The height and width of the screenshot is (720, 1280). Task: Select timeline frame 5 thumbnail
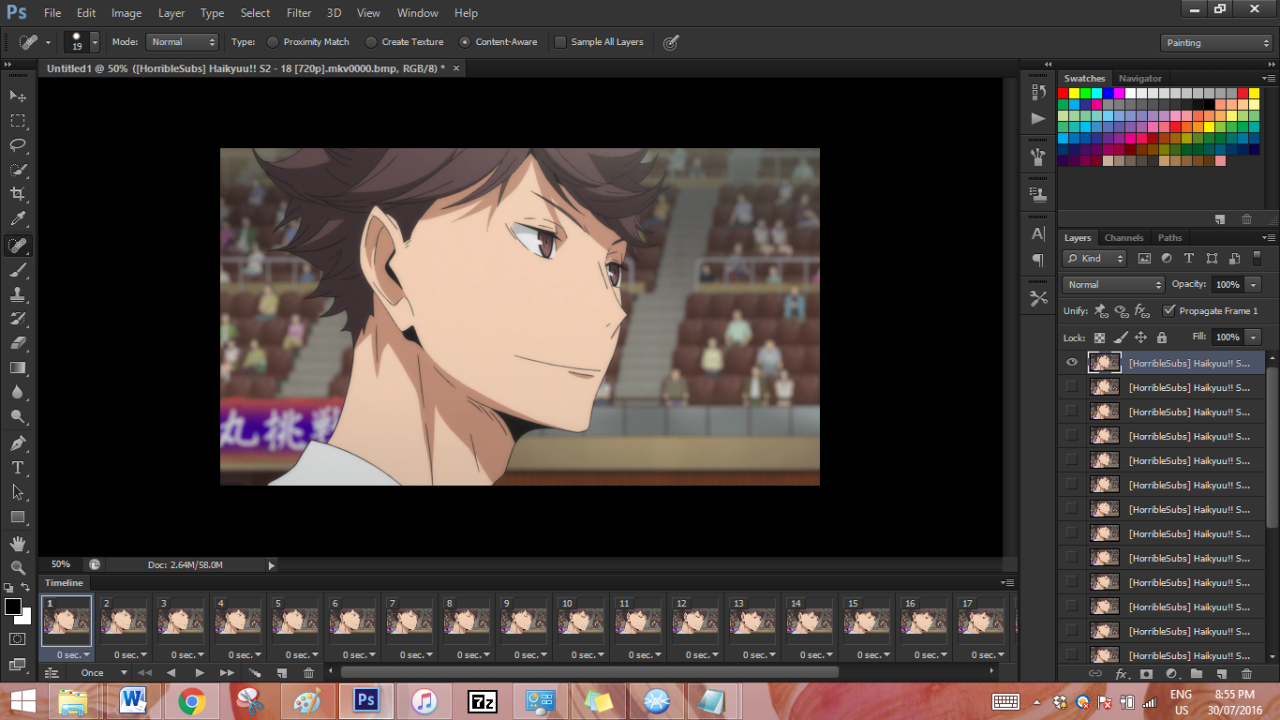(295, 621)
